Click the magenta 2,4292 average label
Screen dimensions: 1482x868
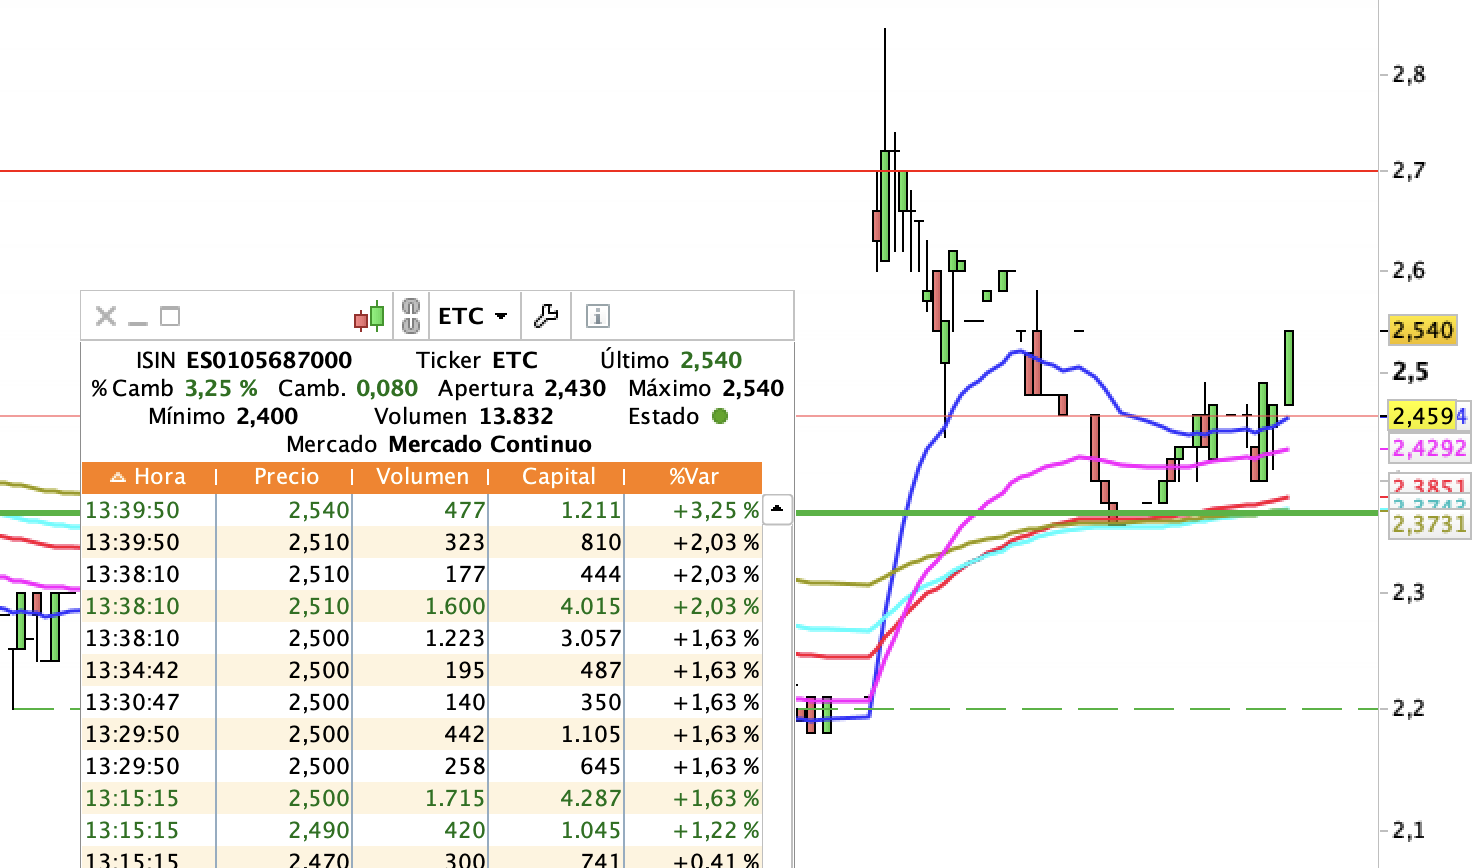(x=1429, y=448)
